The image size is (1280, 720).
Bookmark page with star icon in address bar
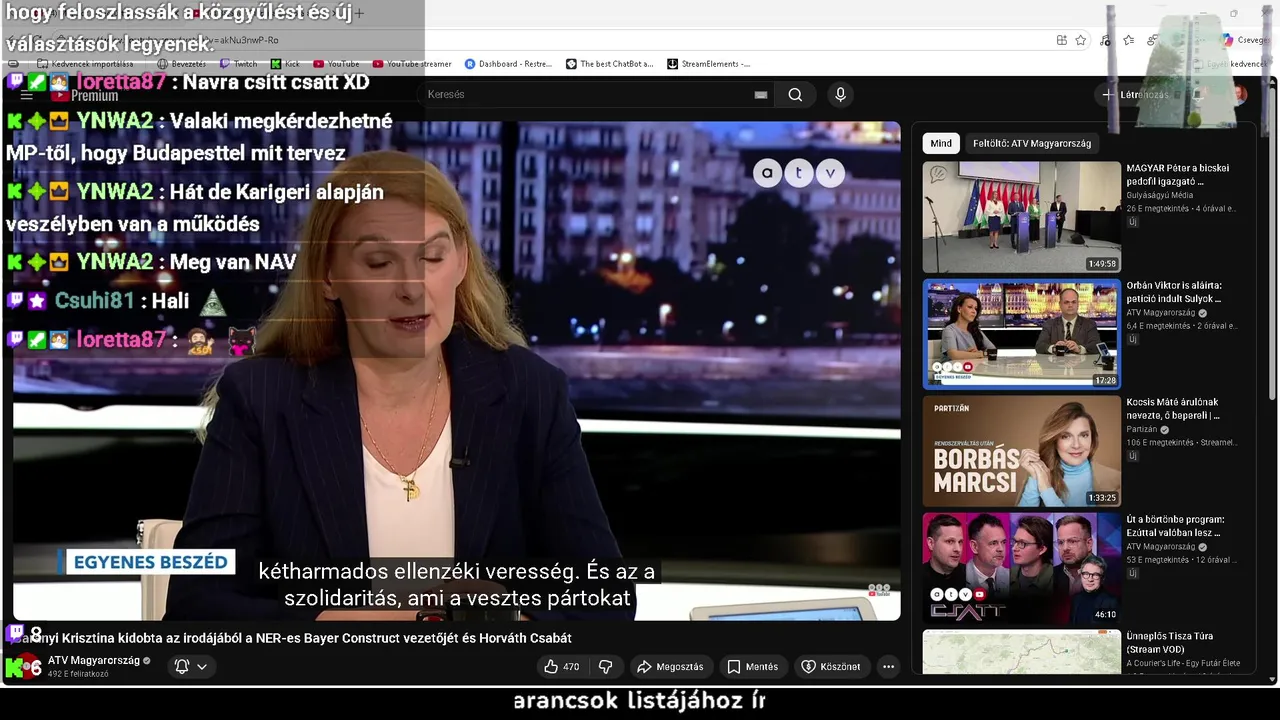[1081, 40]
